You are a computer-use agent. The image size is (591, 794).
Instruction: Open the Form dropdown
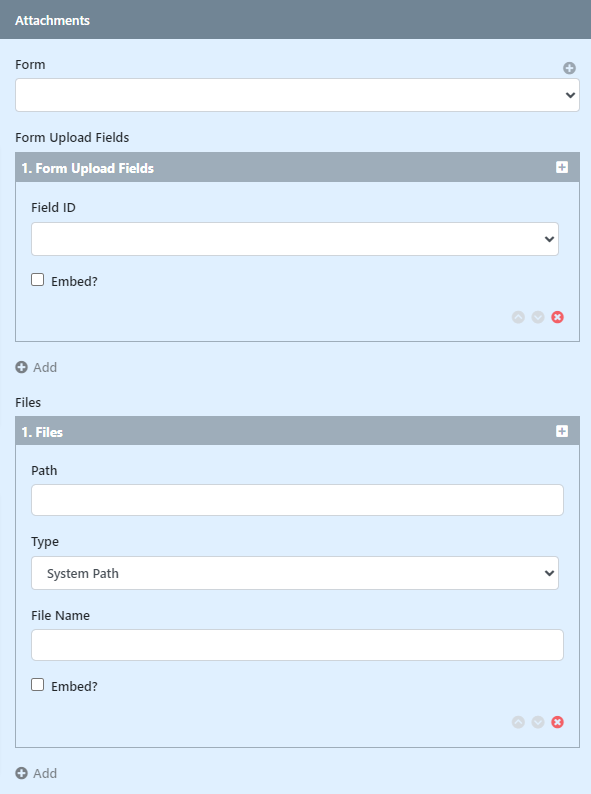tap(297, 95)
